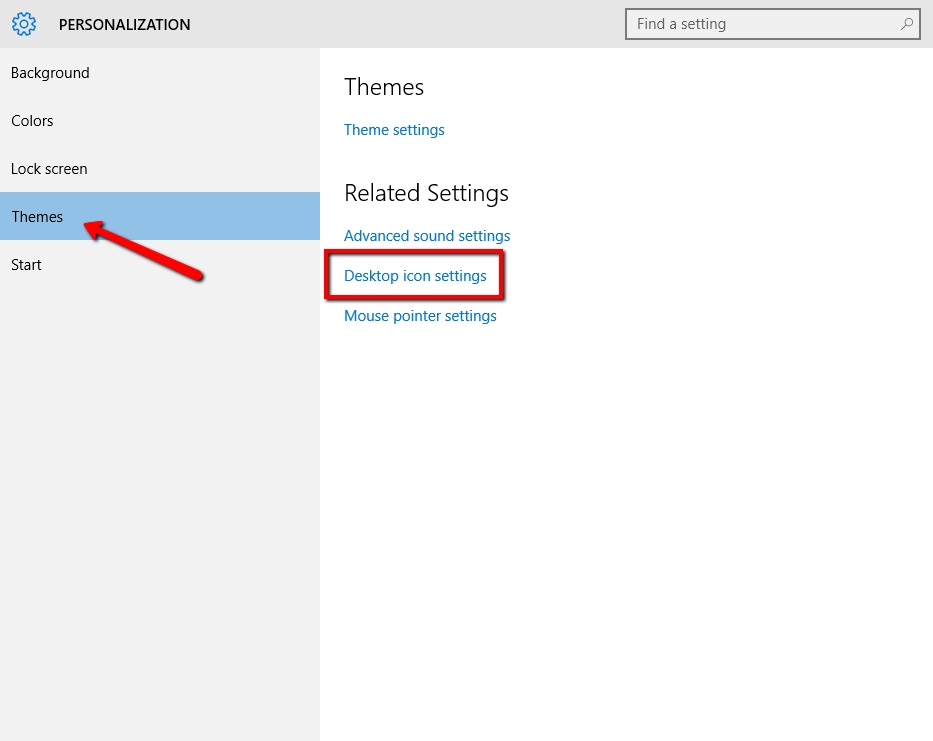Go to the Colors section

pyautogui.click(x=159, y=121)
